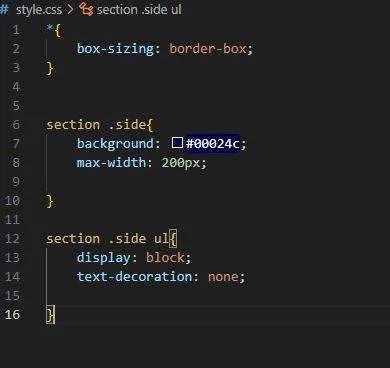Click line number 7 in the gutter
Screen dimensions: 390x368
16,144
